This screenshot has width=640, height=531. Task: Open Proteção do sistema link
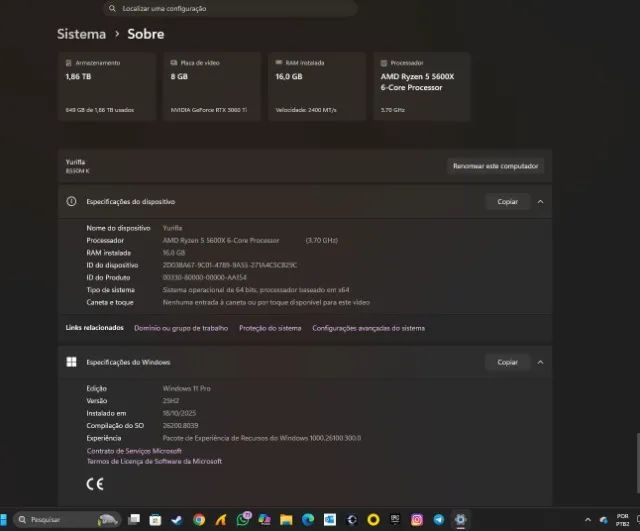270,328
